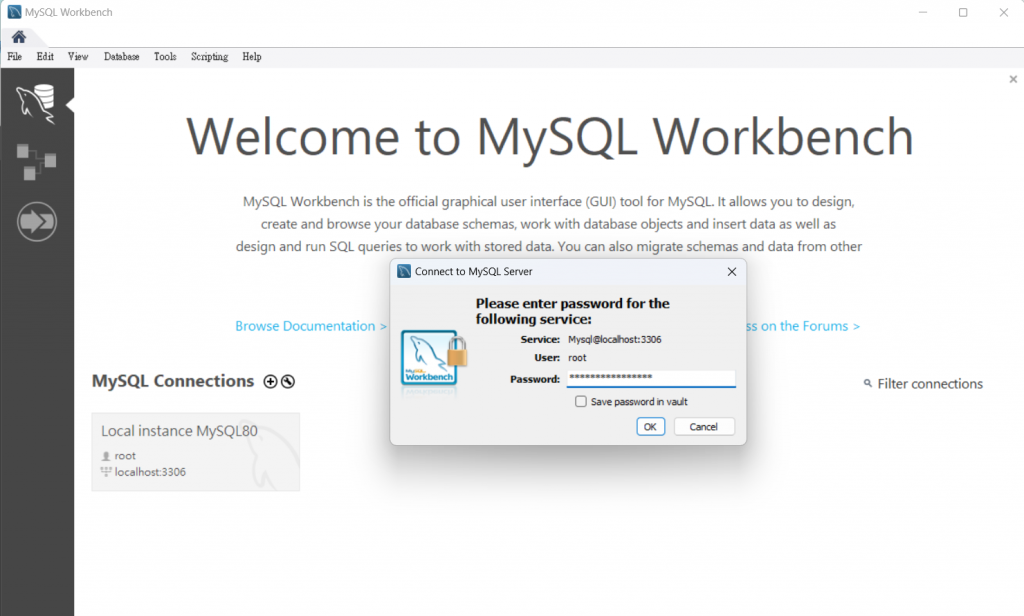Open the Edit menu

tap(45, 57)
